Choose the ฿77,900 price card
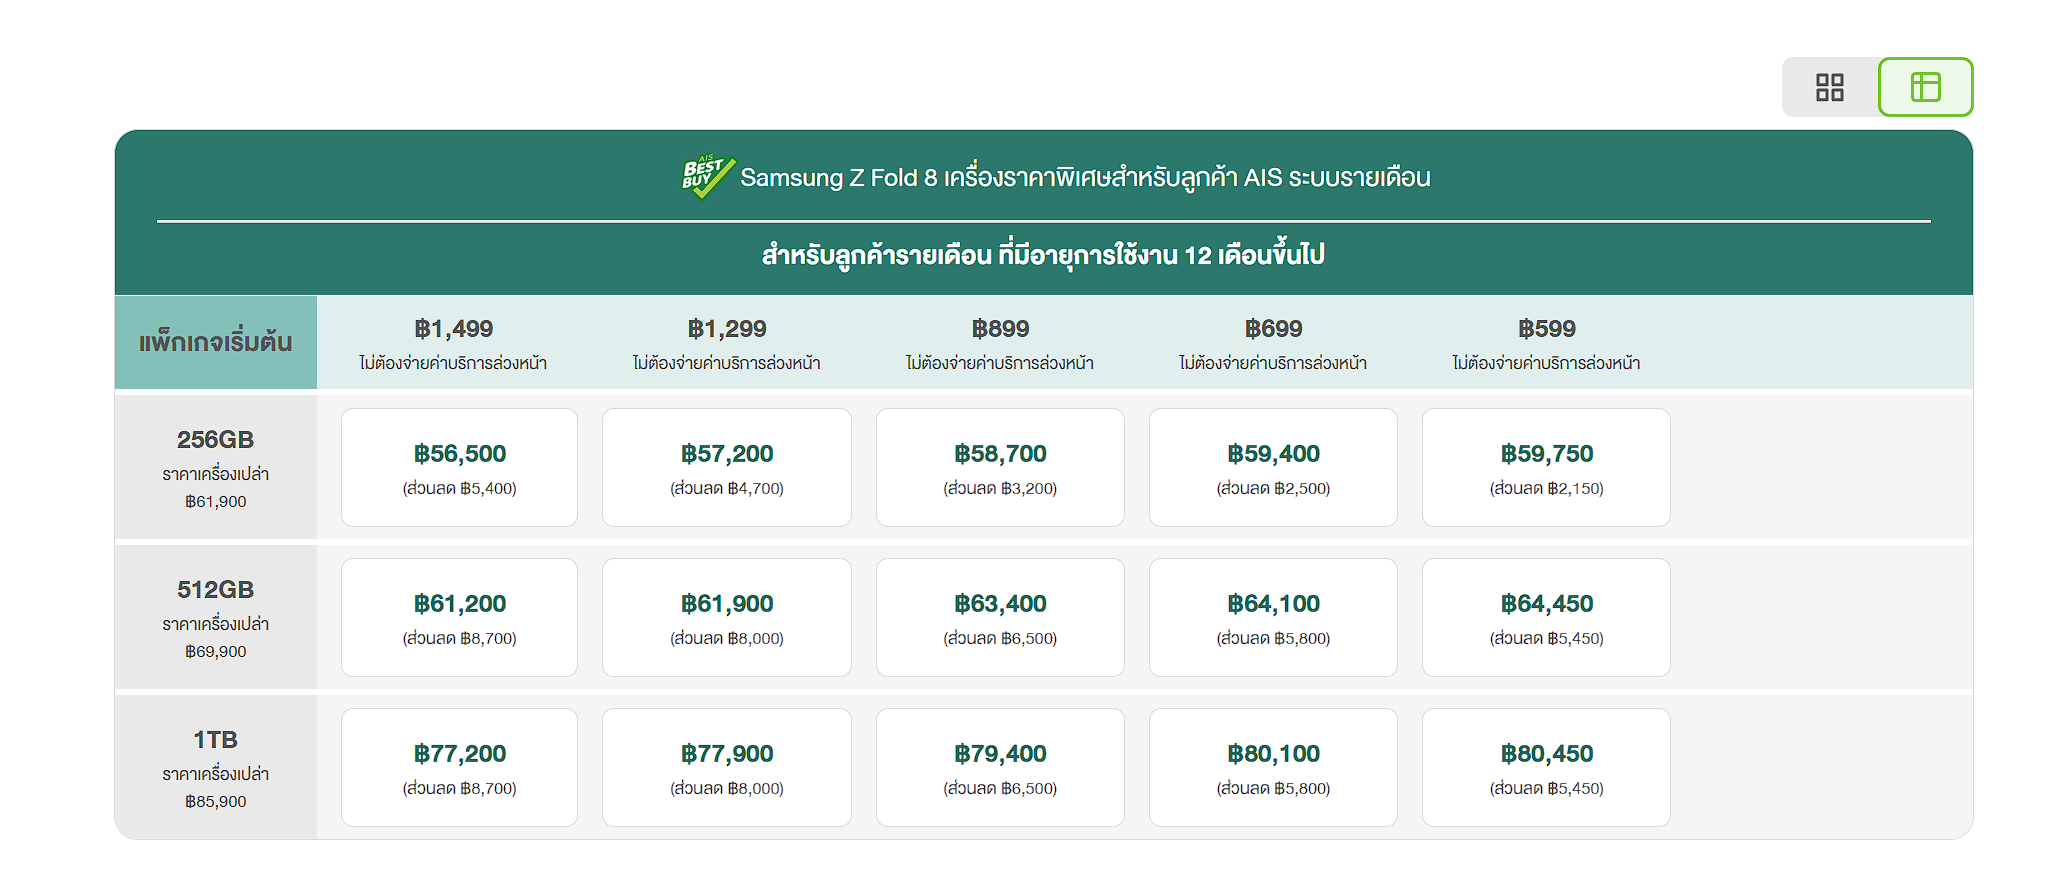 [x=727, y=767]
